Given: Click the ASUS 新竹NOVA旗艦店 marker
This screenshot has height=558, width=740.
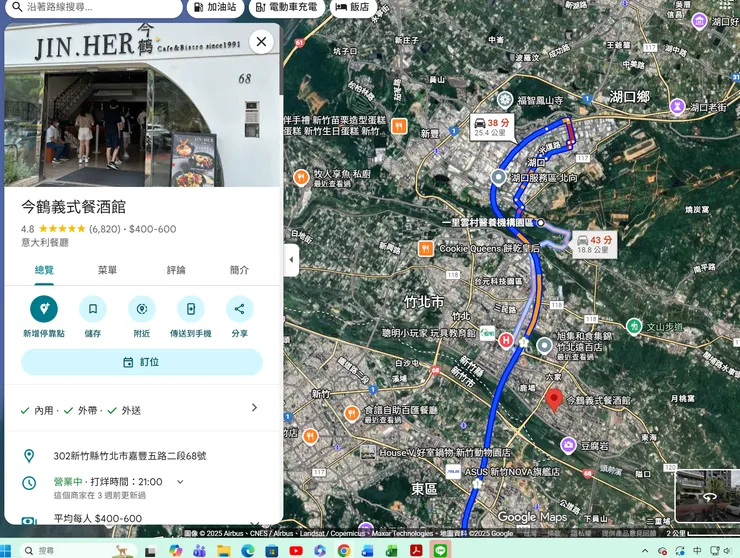Looking at the screenshot, I should coord(453,471).
